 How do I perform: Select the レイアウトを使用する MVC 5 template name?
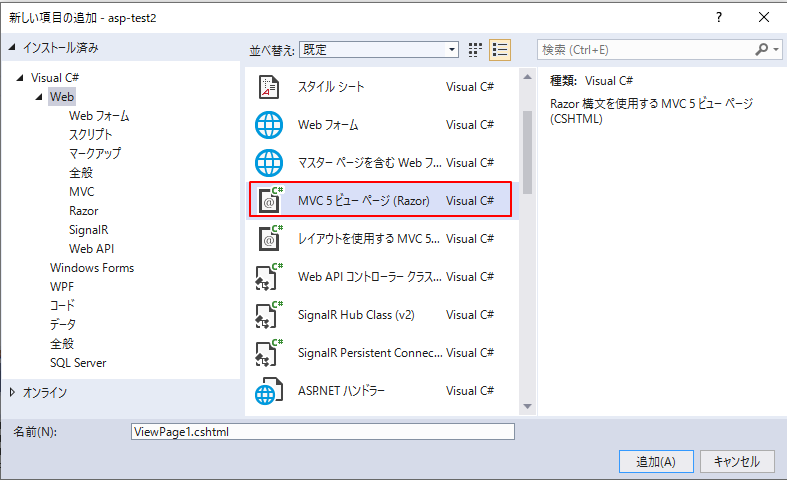[368, 238]
